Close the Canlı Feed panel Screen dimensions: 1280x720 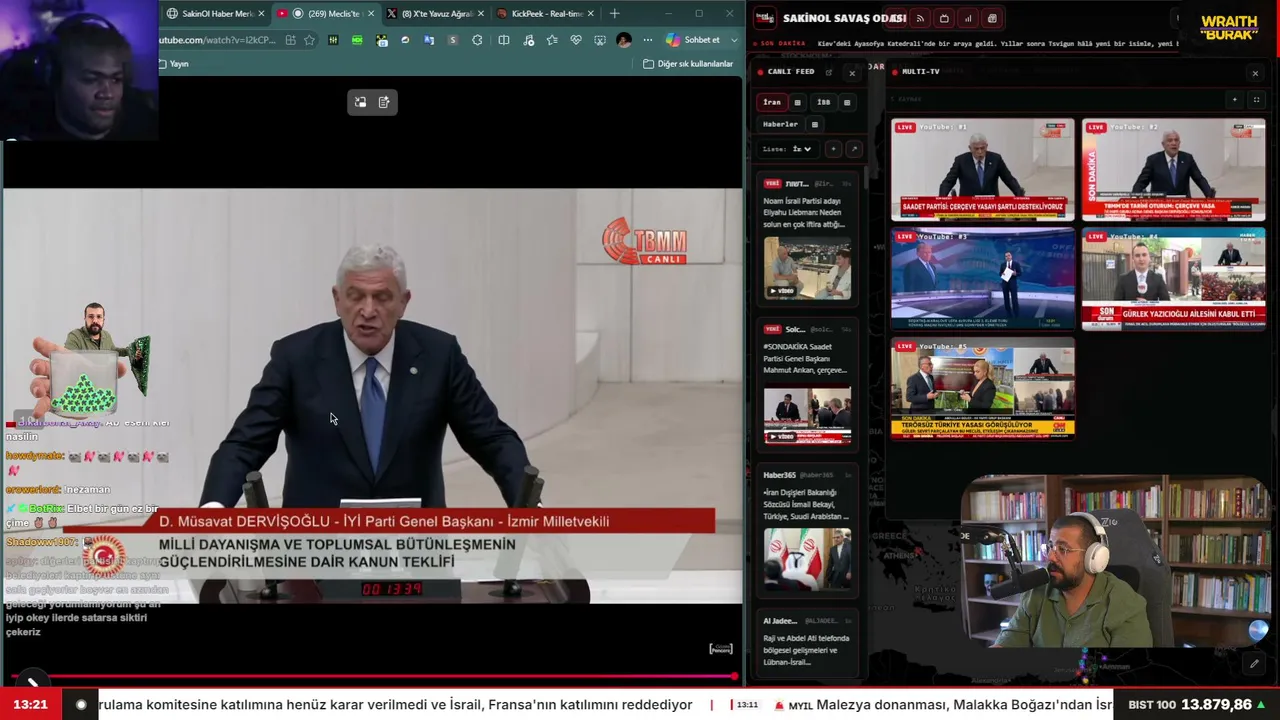(x=852, y=73)
